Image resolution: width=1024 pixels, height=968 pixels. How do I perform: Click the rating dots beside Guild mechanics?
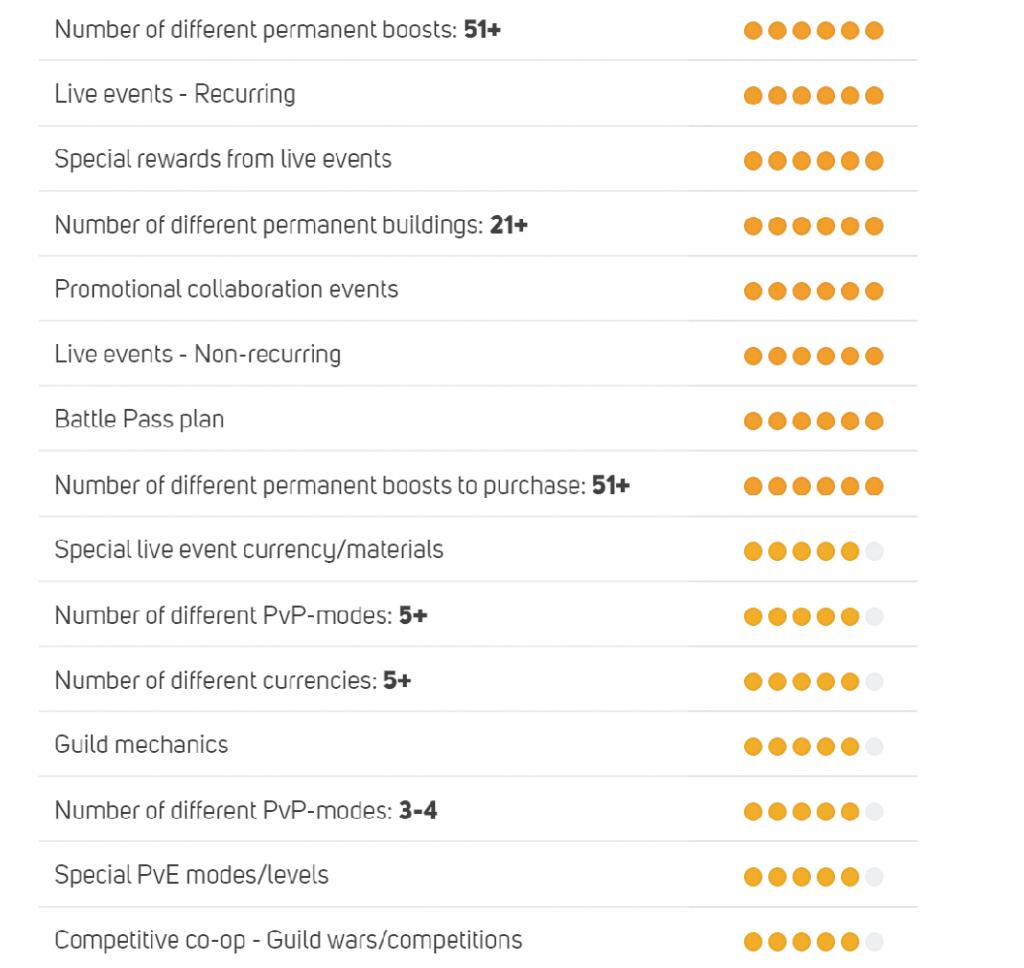(813, 746)
